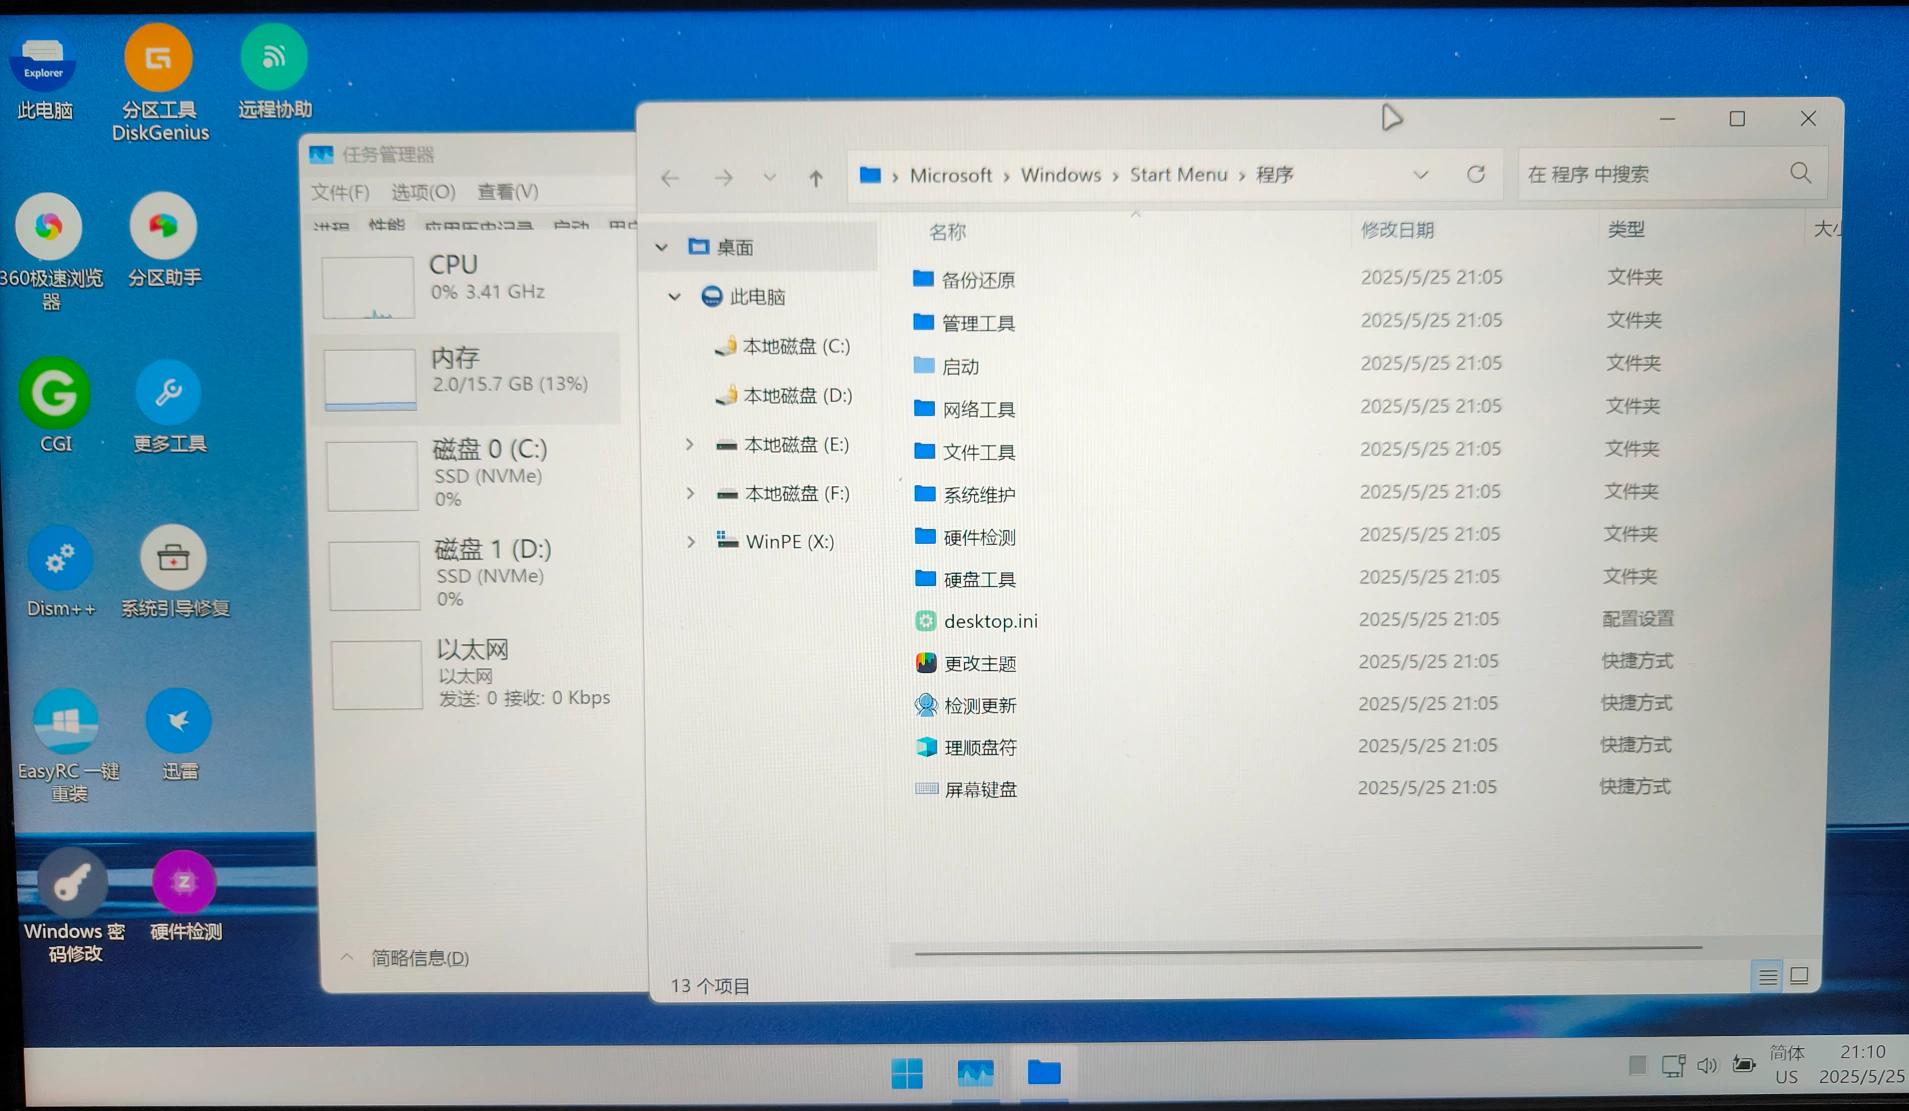
Task: Click the battery icon in system tray
Action: pyautogui.click(x=1744, y=1064)
